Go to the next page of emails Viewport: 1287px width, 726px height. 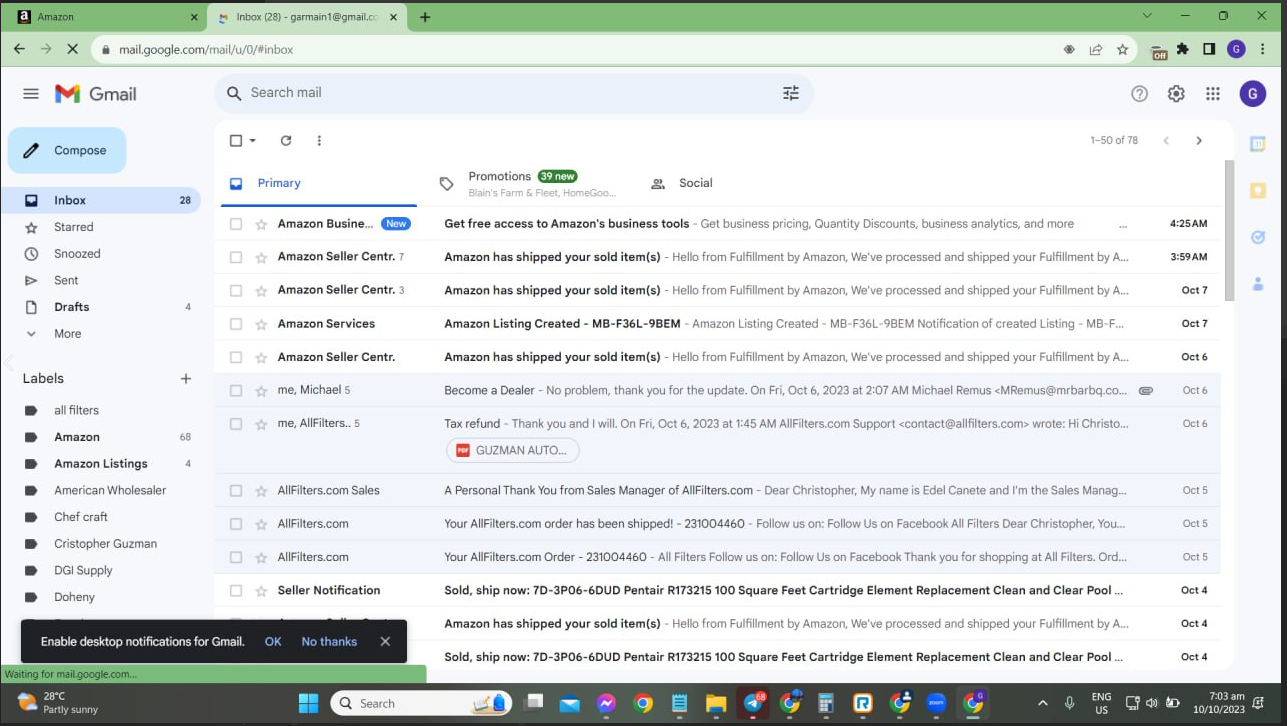tap(1199, 140)
